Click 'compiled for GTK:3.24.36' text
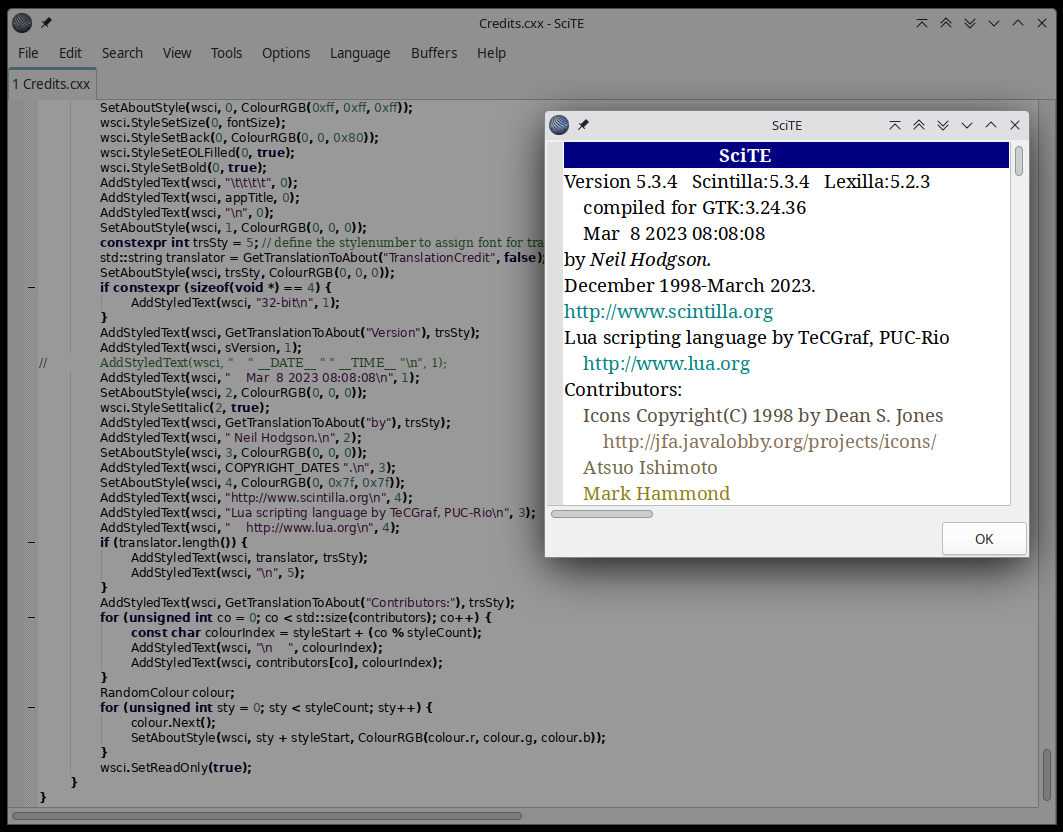1063x832 pixels. (694, 207)
